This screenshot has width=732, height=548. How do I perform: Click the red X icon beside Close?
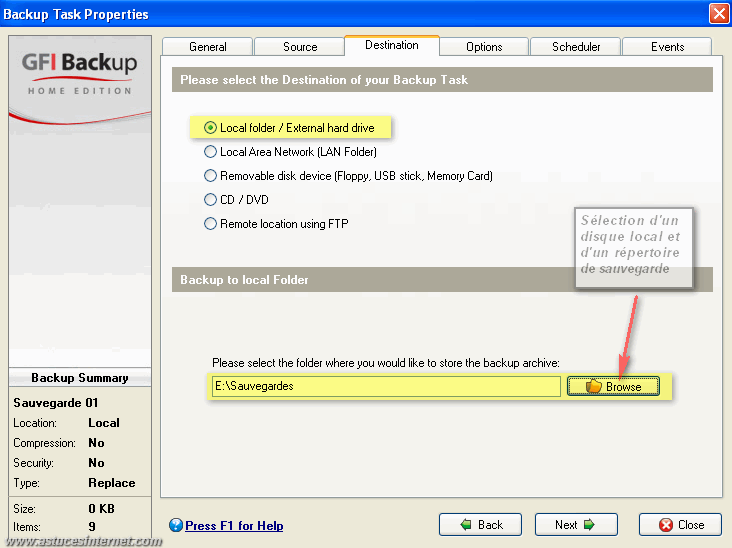click(666, 525)
